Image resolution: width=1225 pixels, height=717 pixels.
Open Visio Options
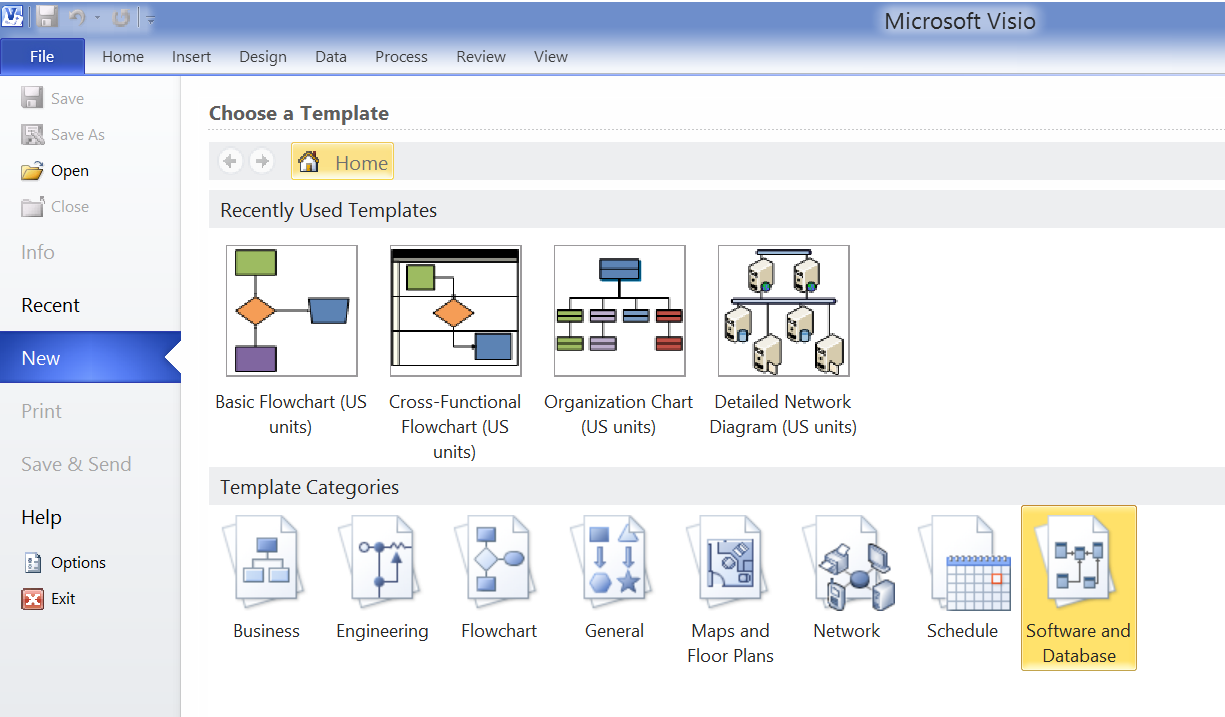click(x=65, y=563)
